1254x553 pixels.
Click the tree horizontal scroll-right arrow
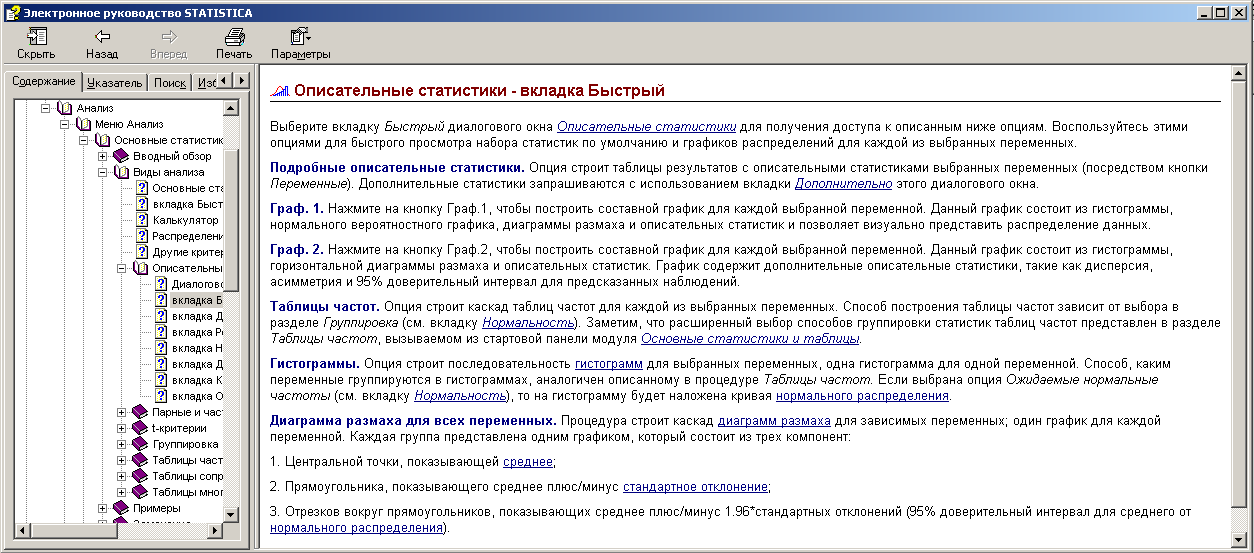215,531
